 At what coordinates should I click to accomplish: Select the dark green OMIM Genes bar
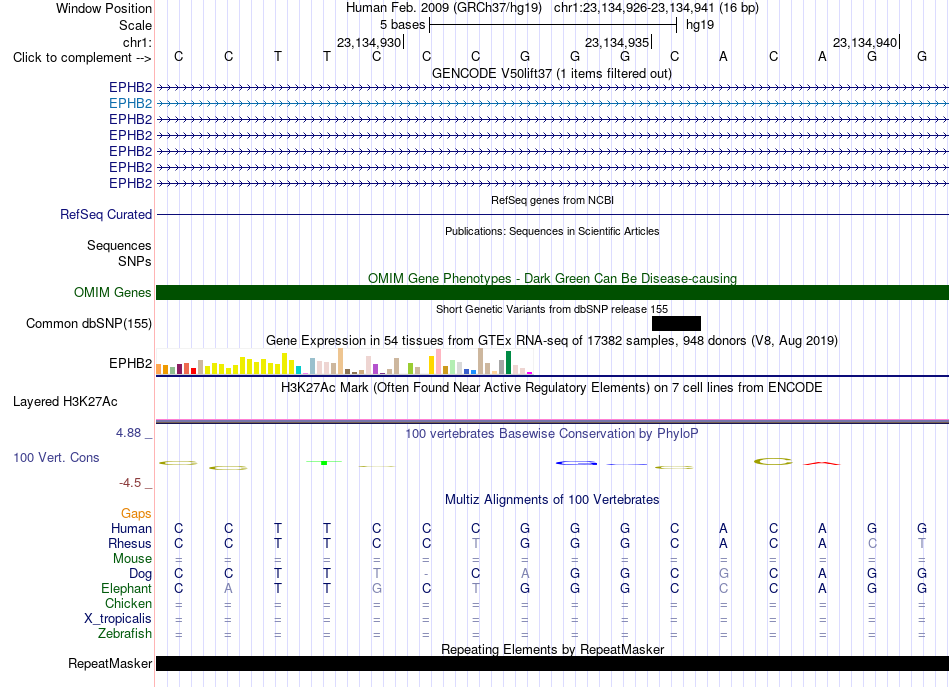coord(552,293)
